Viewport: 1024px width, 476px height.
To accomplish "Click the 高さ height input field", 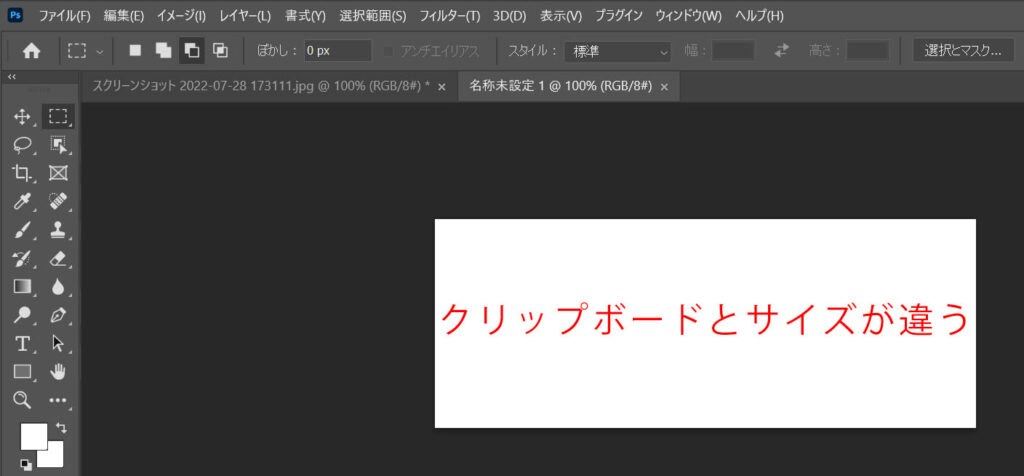I will pos(867,51).
